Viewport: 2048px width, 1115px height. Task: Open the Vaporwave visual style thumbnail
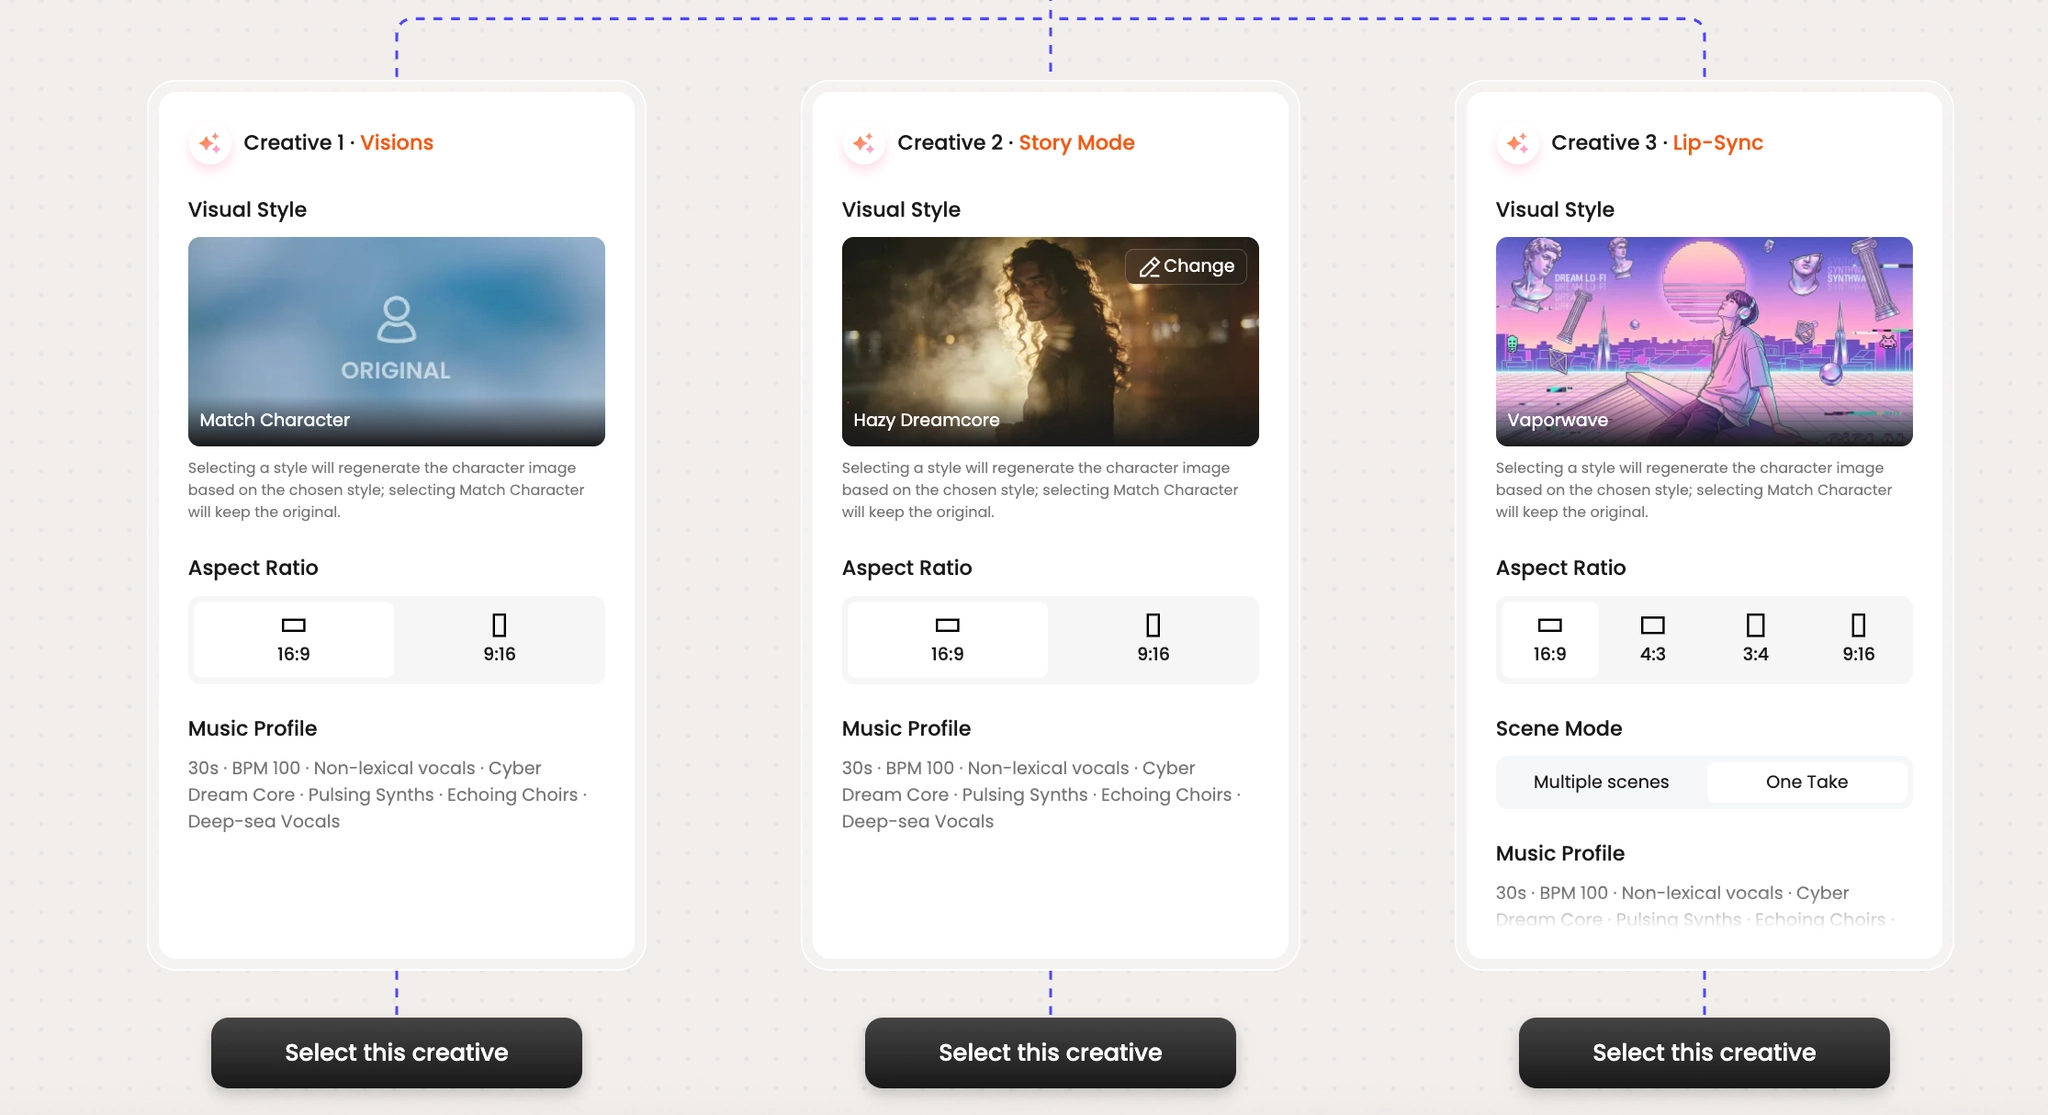coord(1704,341)
